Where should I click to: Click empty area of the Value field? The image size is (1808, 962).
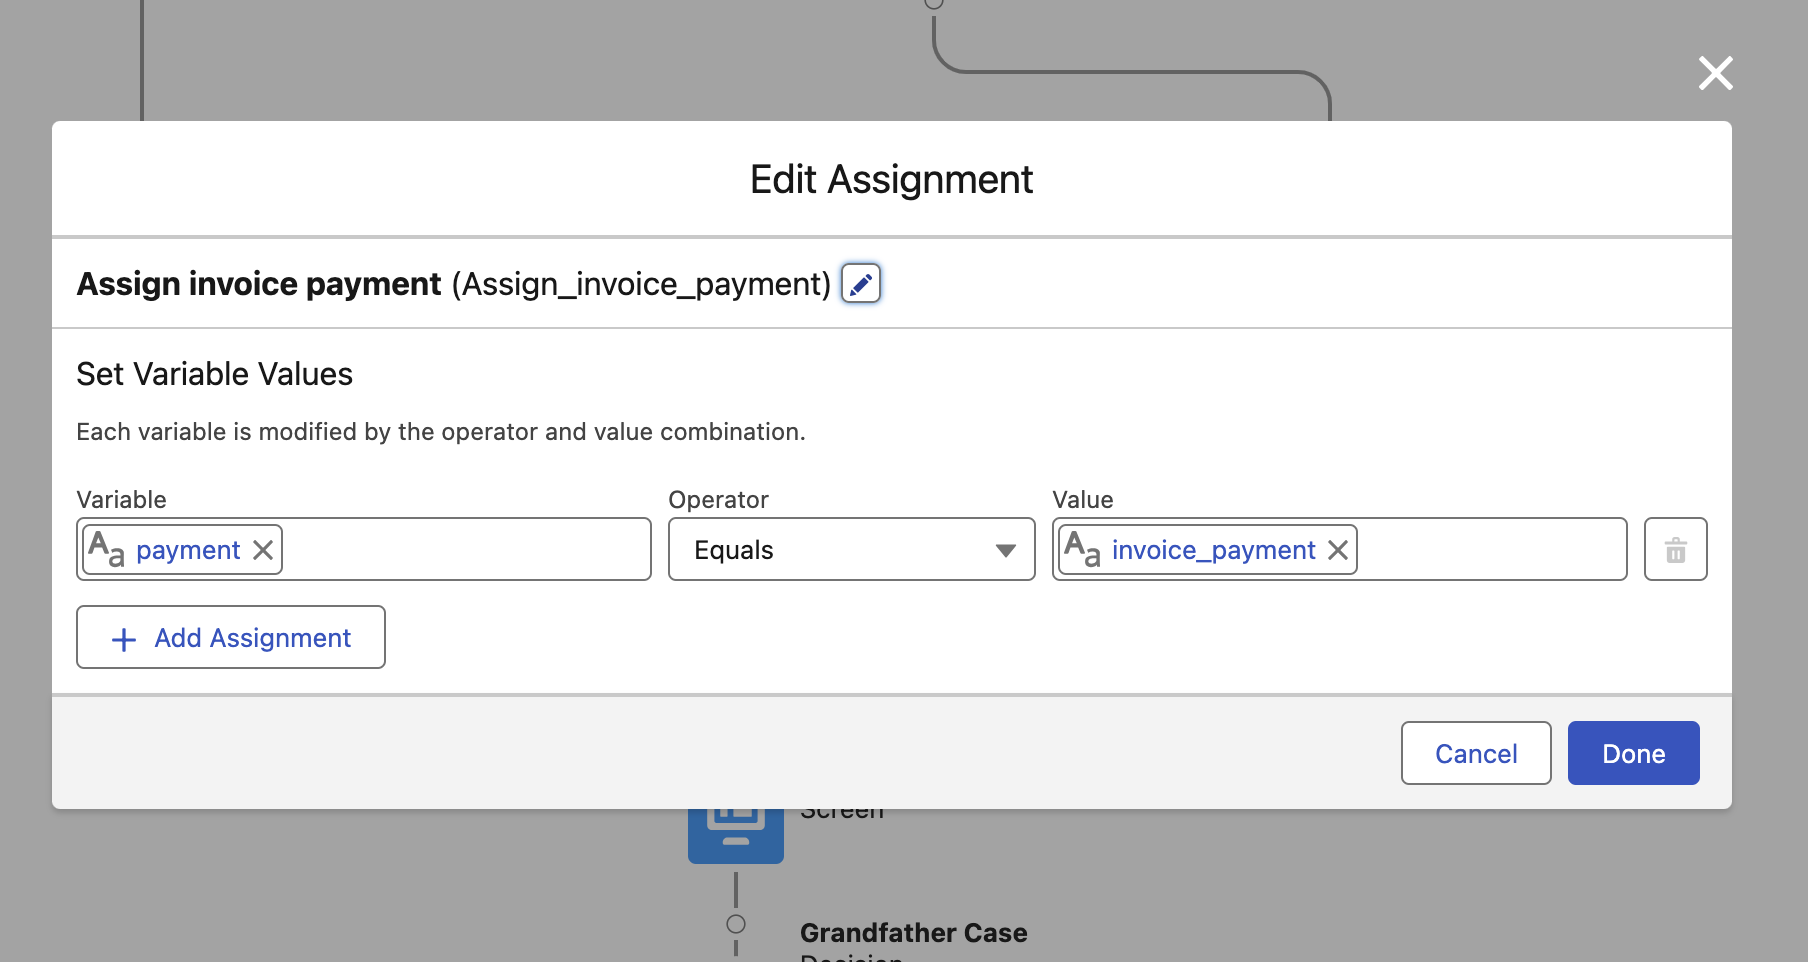(1490, 550)
